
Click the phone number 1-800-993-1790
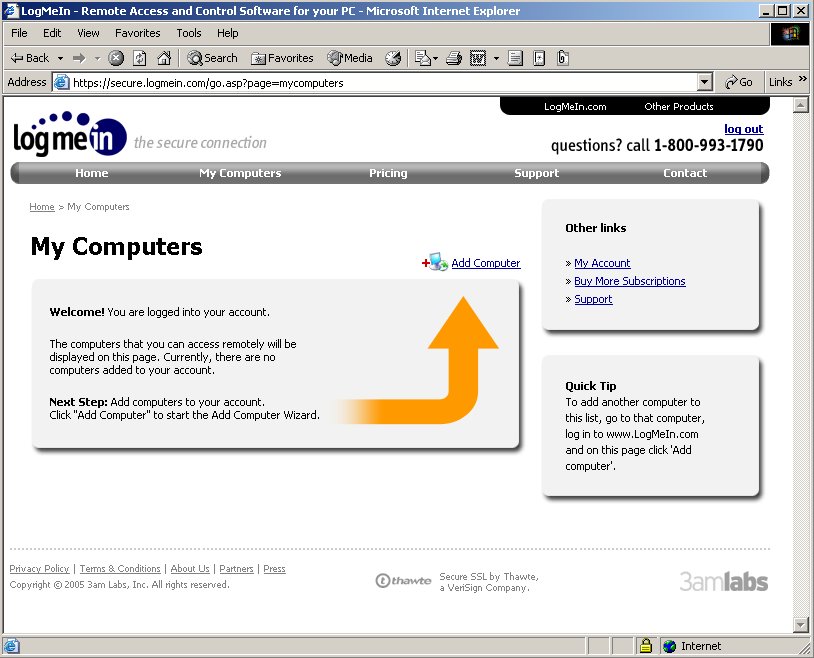point(708,145)
